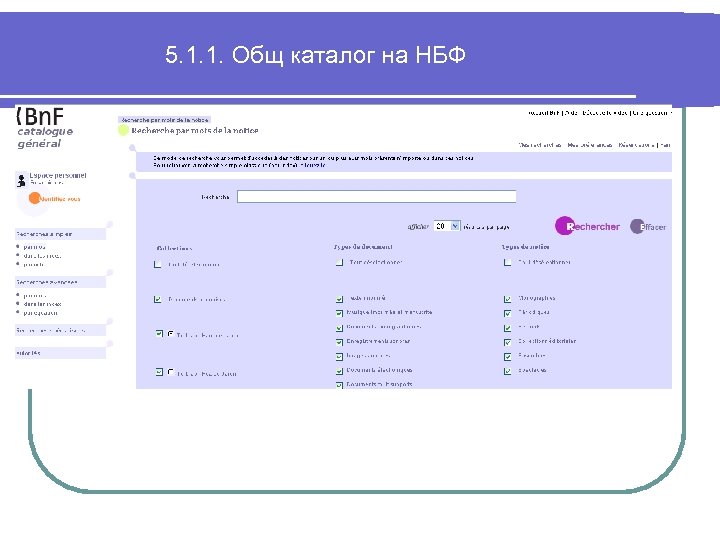Select the Tolbiac Rez-de-jardin radio button
Viewport: 720px width, 540px height.
(171, 372)
